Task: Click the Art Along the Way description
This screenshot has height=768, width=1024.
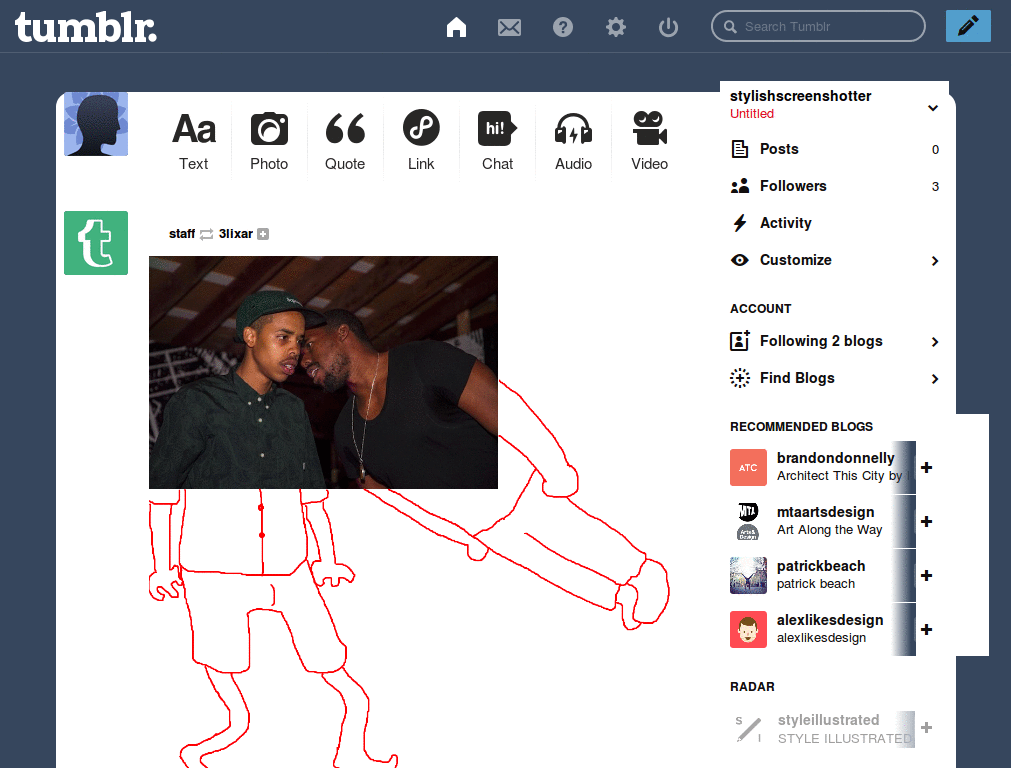Action: coord(829,530)
